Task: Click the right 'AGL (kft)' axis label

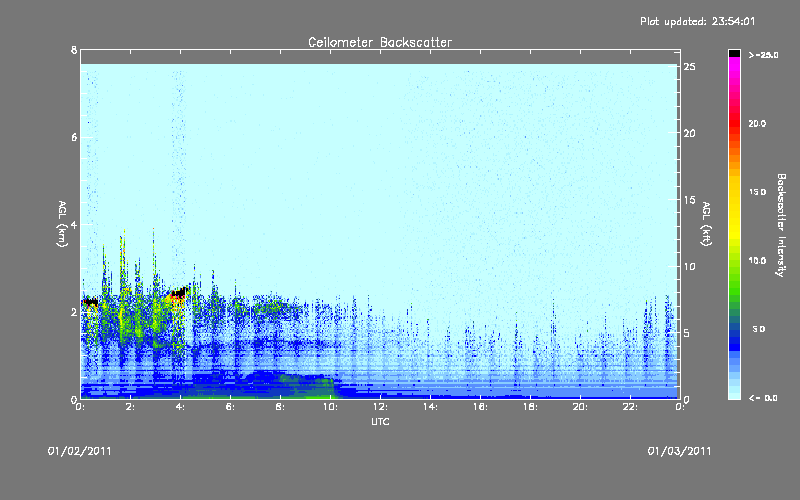Action: 706,224
